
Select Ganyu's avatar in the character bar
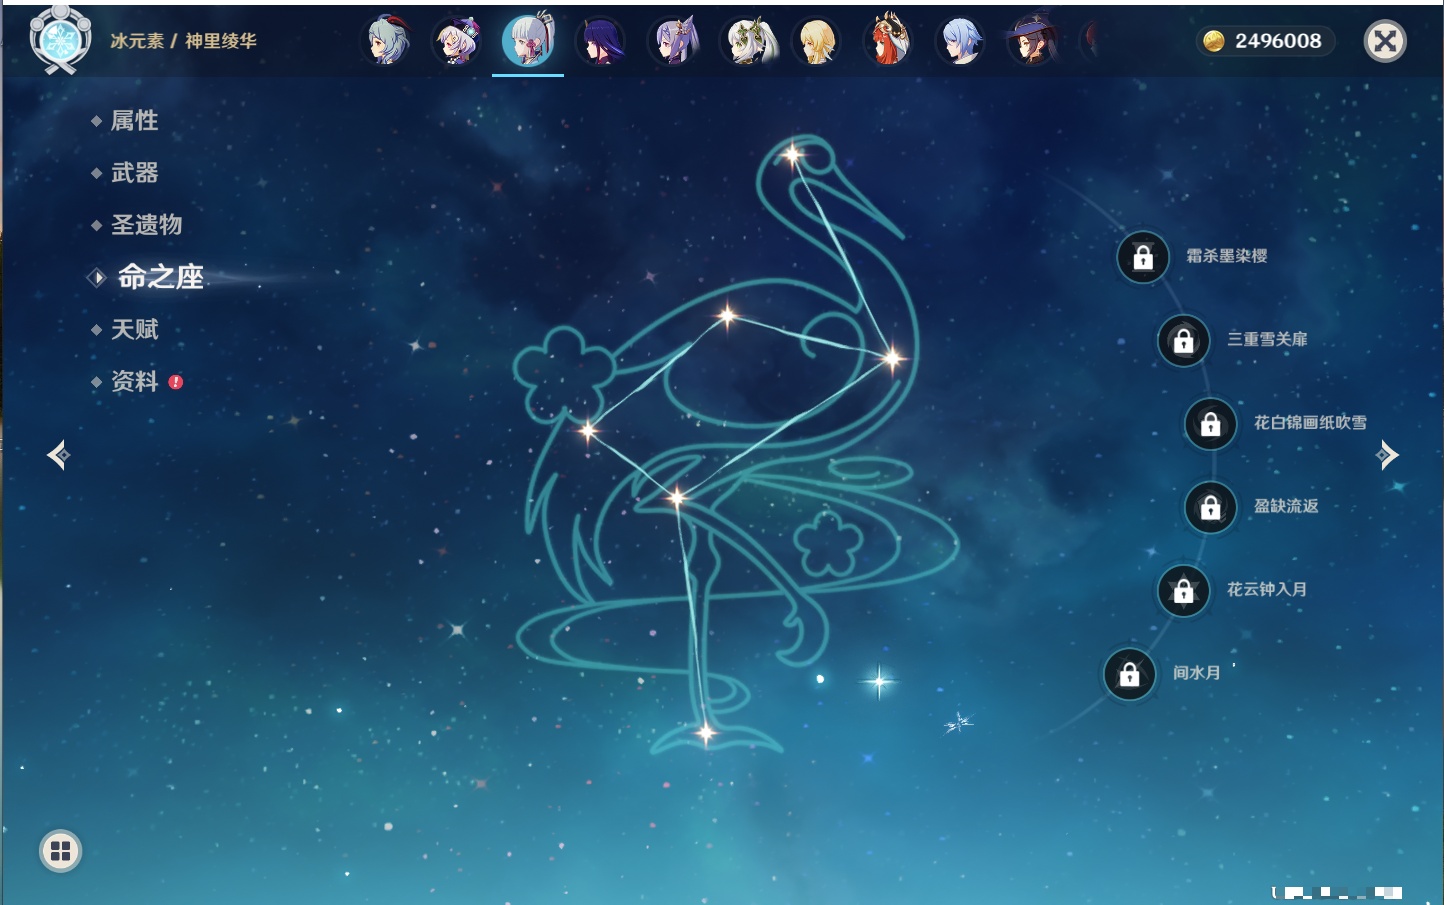click(387, 42)
